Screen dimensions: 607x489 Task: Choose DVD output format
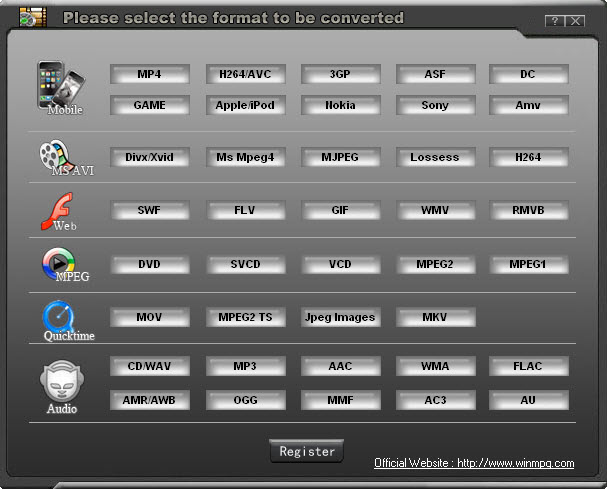(149, 265)
